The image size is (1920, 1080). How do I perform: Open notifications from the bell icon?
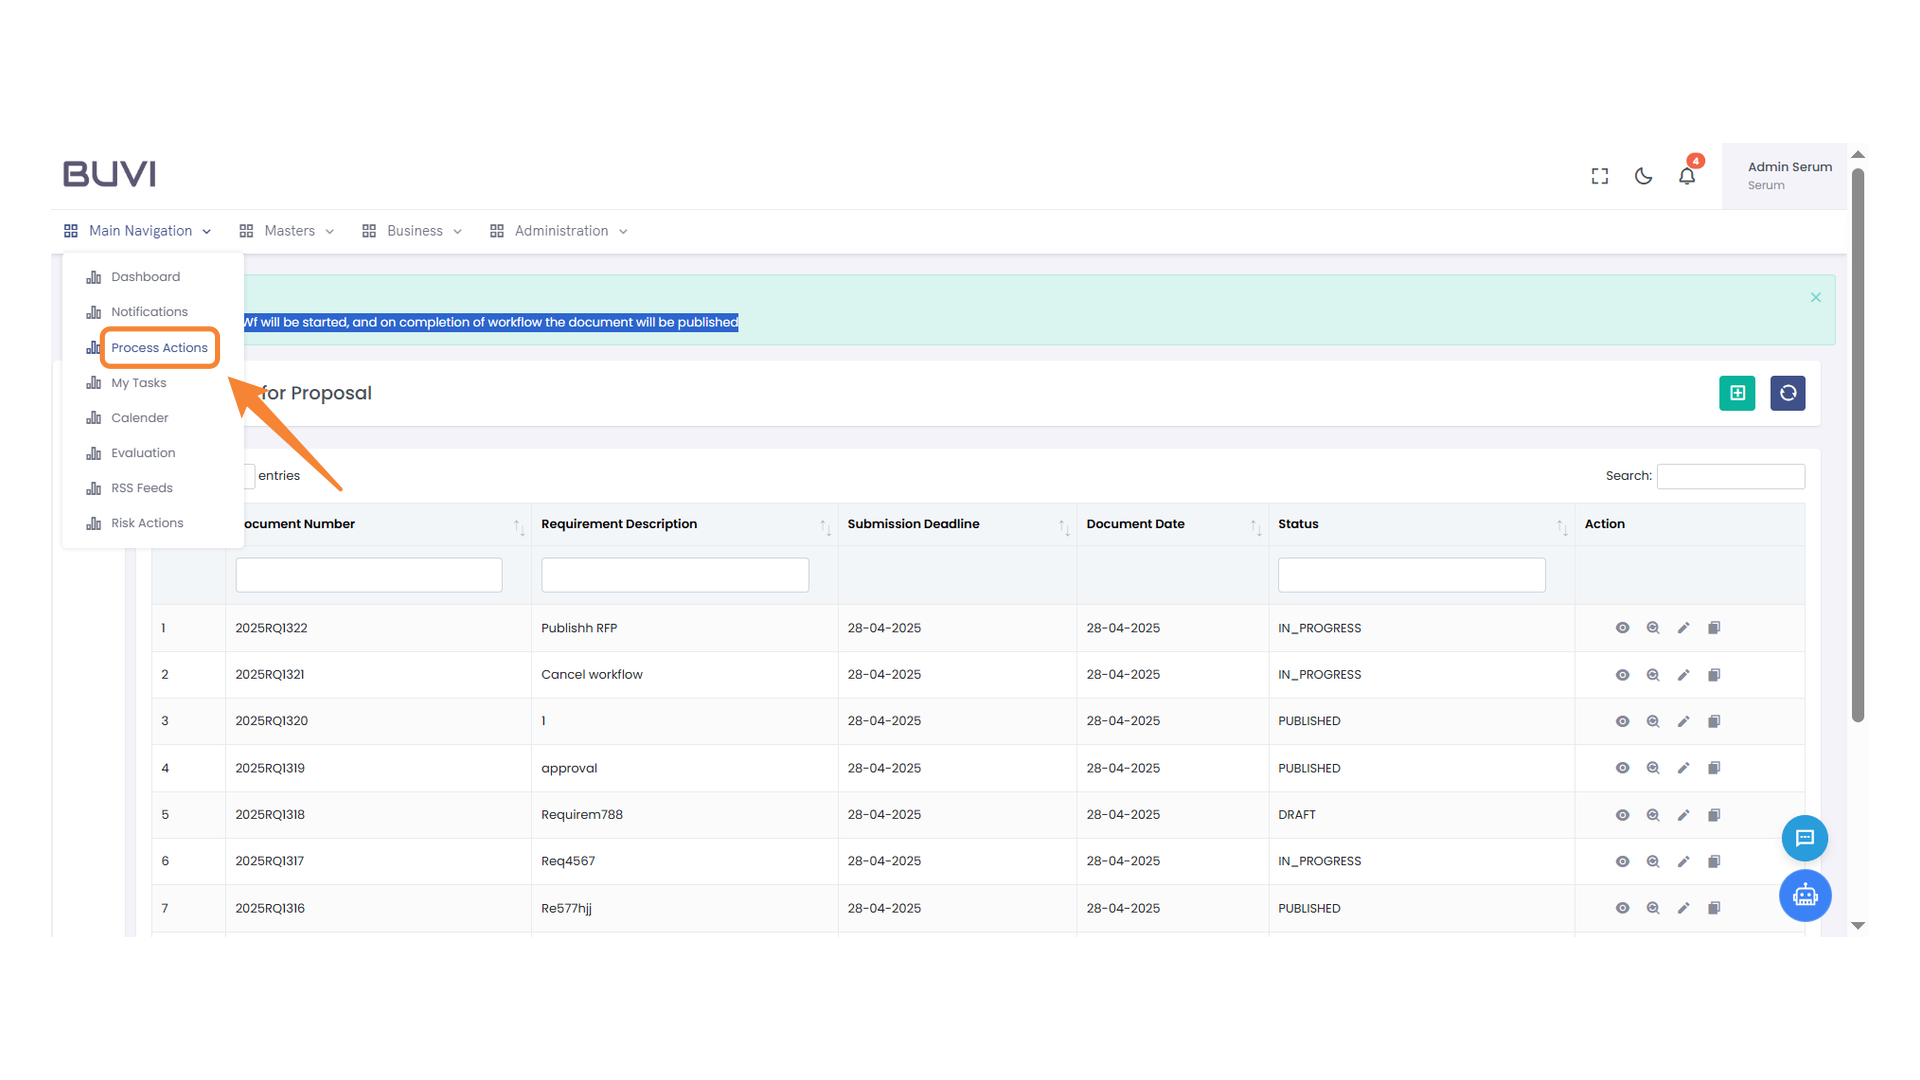[1687, 175]
